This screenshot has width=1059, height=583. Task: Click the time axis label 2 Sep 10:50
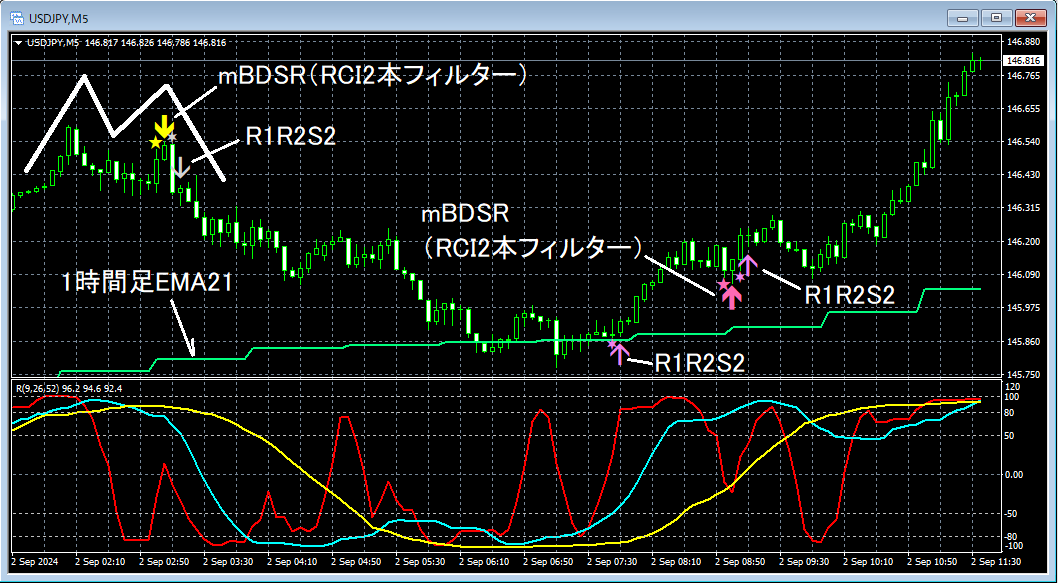pyautogui.click(x=932, y=561)
